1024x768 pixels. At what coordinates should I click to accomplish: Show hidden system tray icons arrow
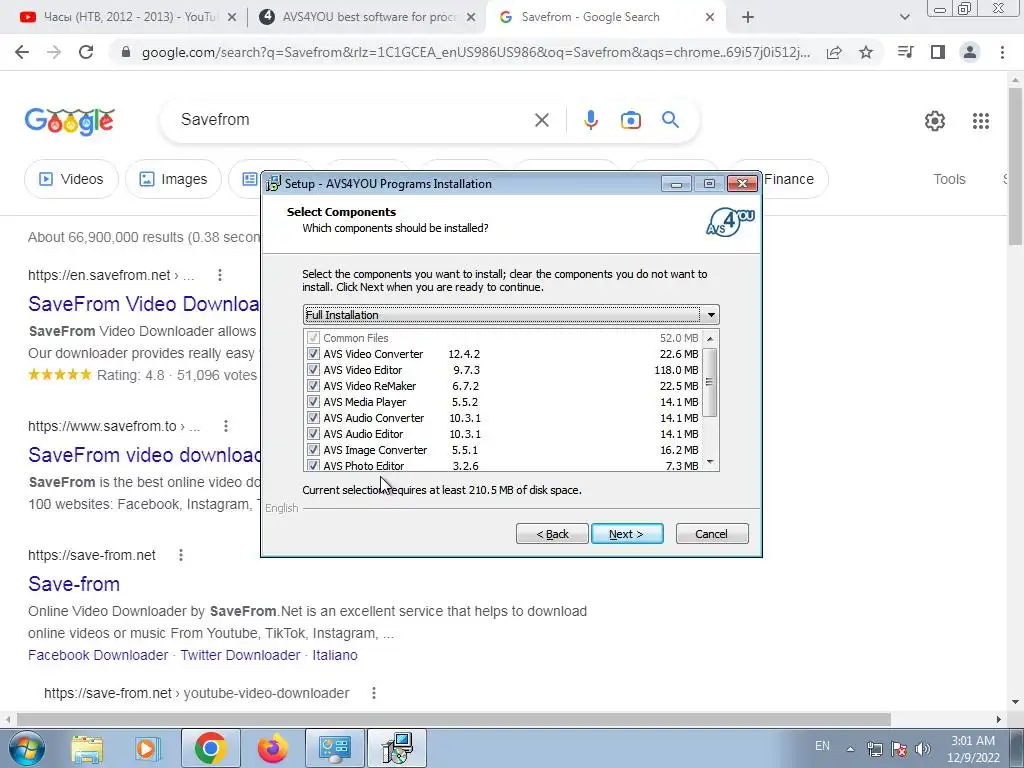850,750
